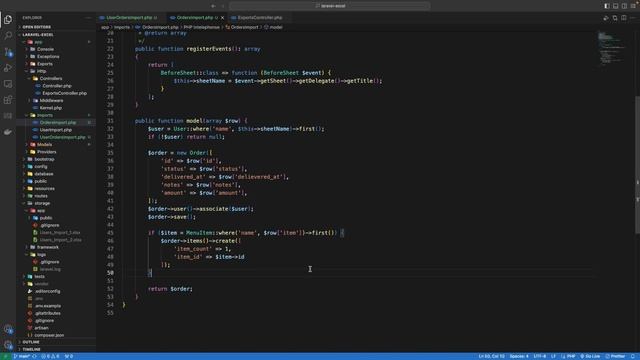640x360 pixels.
Task: Expand the Console folder
Action: click(x=45, y=49)
